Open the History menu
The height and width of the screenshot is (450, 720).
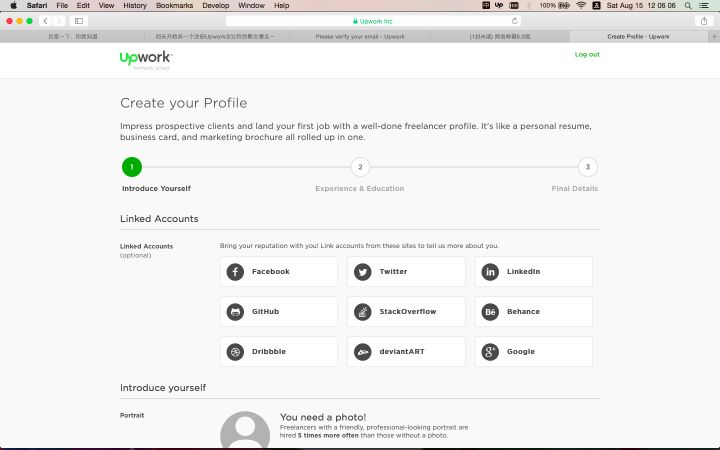click(x=135, y=6)
